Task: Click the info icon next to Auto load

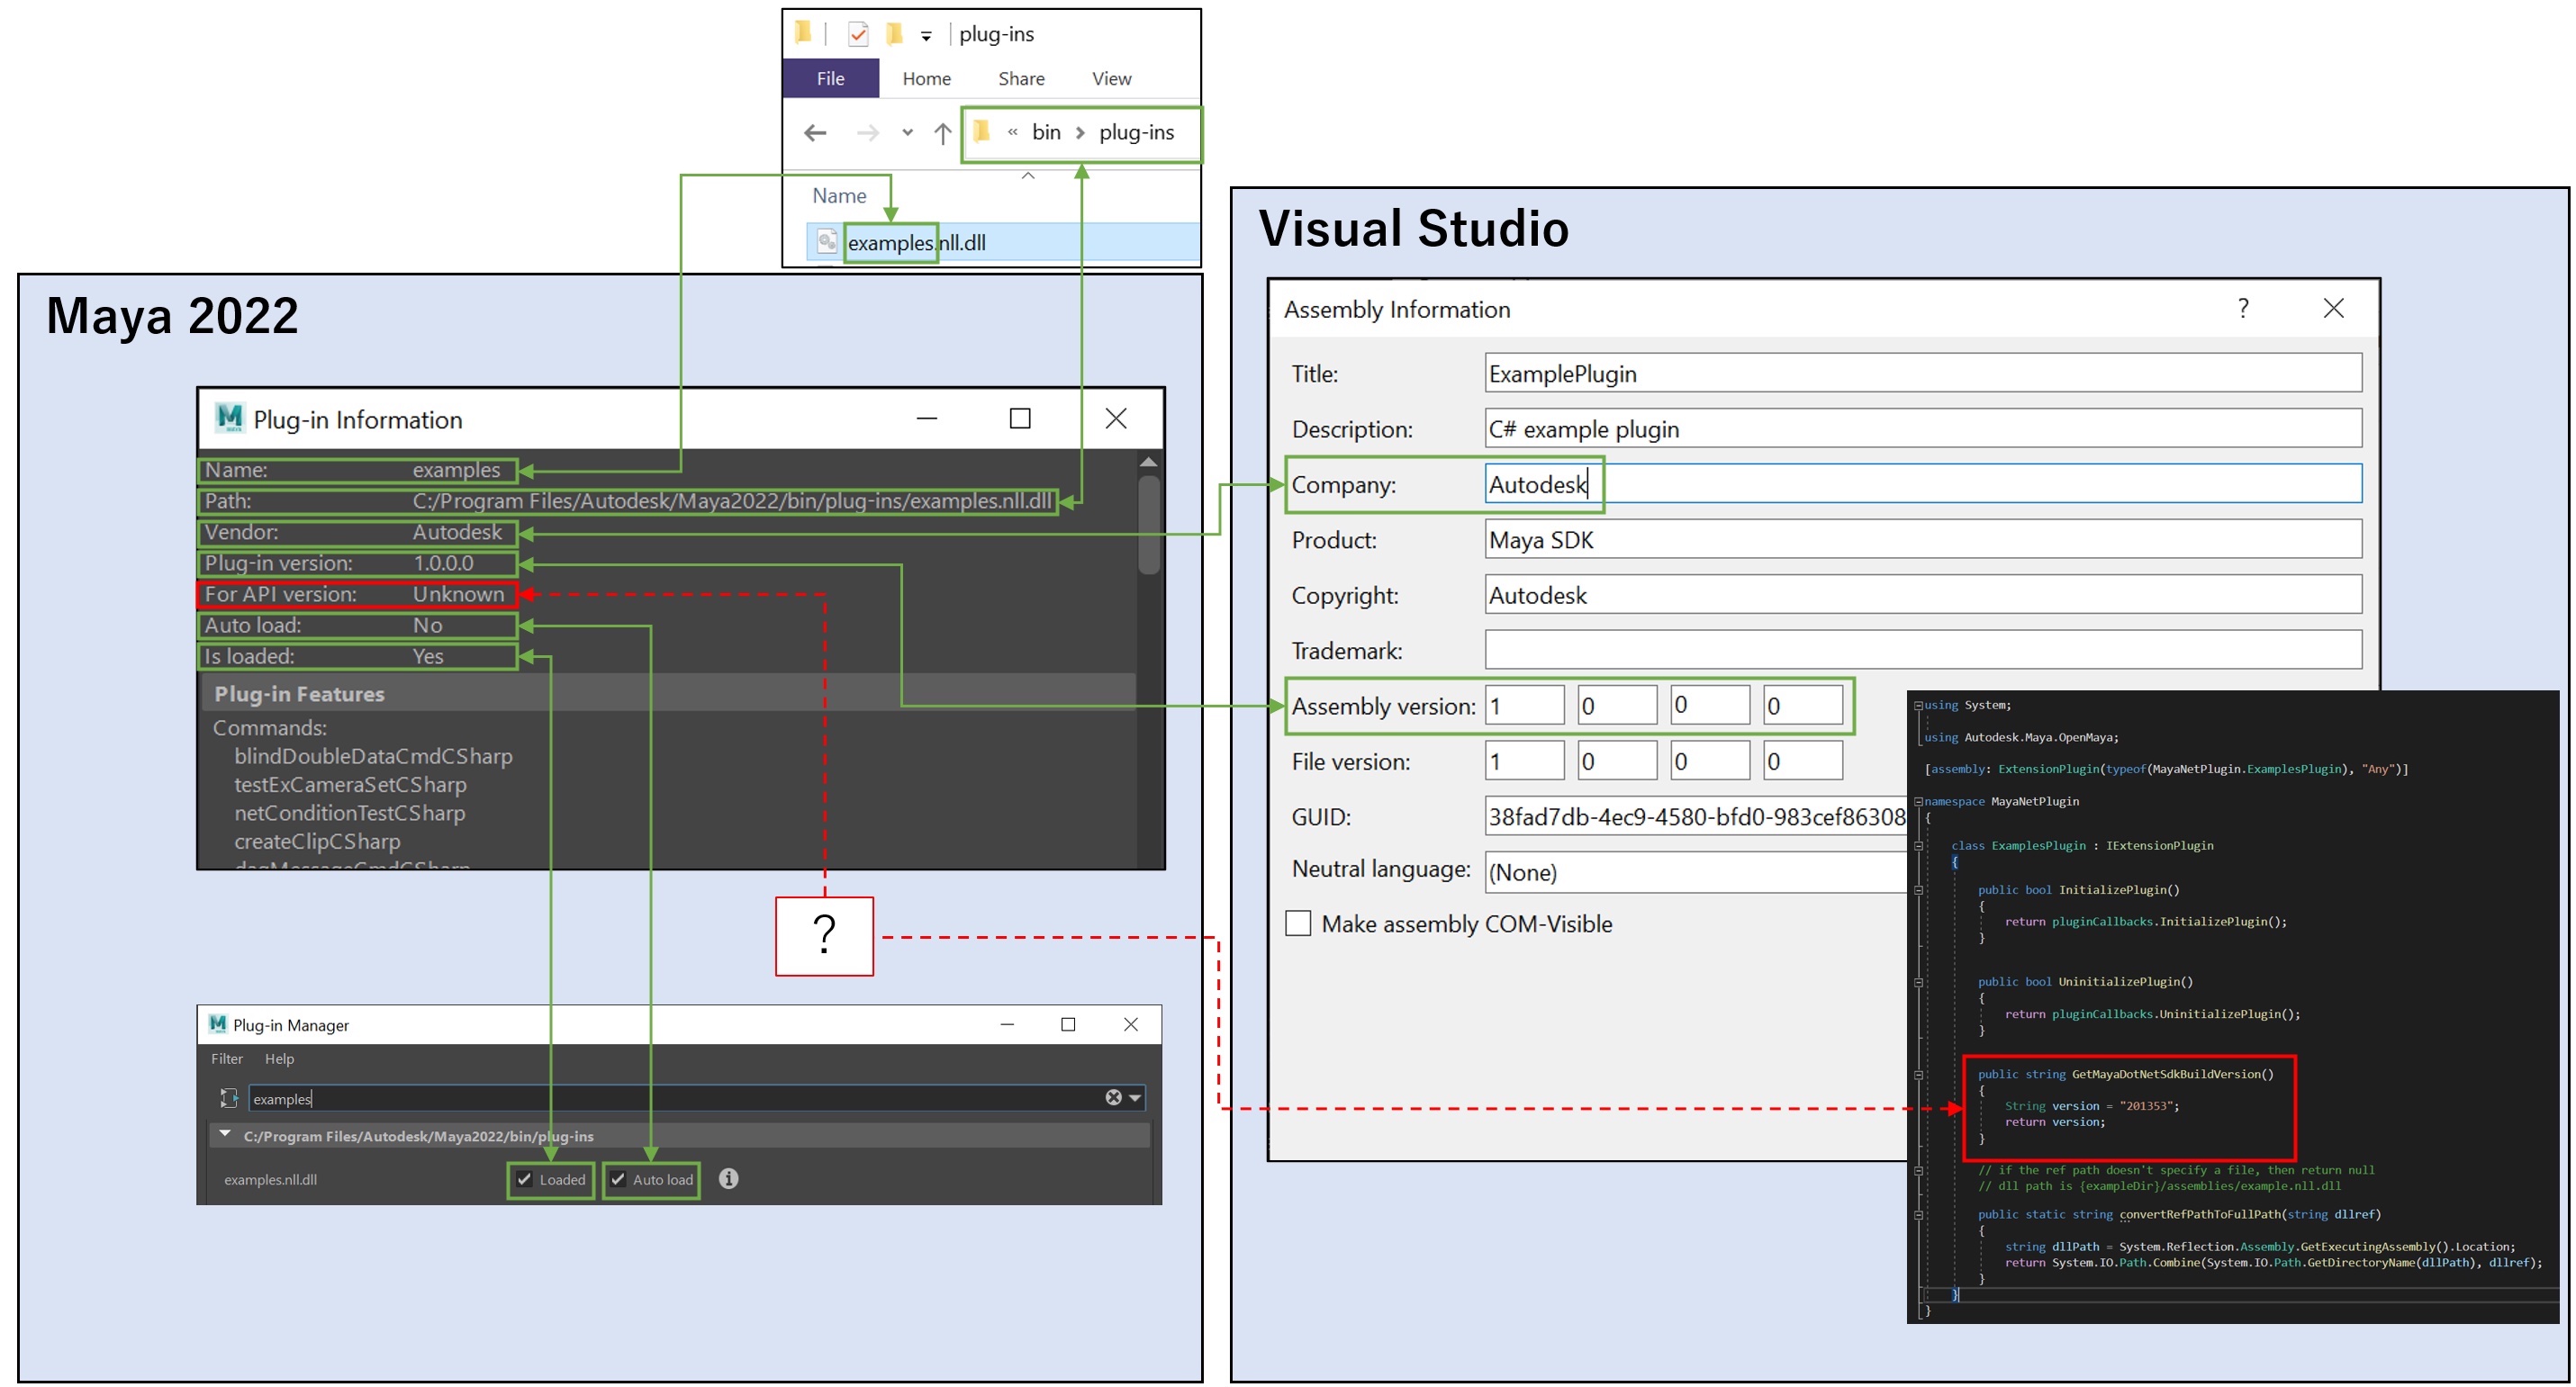Action: (x=728, y=1180)
